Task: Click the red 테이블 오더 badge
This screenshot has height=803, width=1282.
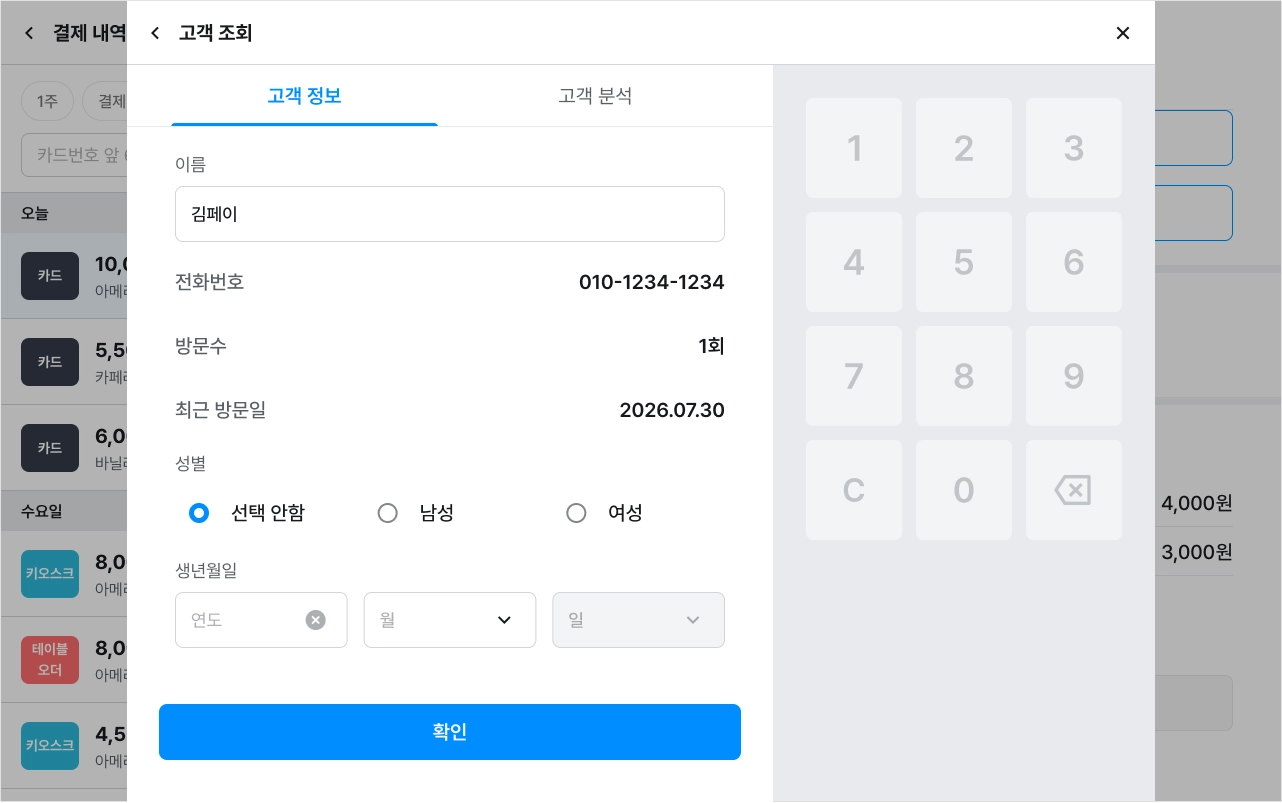Action: pyautogui.click(x=50, y=660)
